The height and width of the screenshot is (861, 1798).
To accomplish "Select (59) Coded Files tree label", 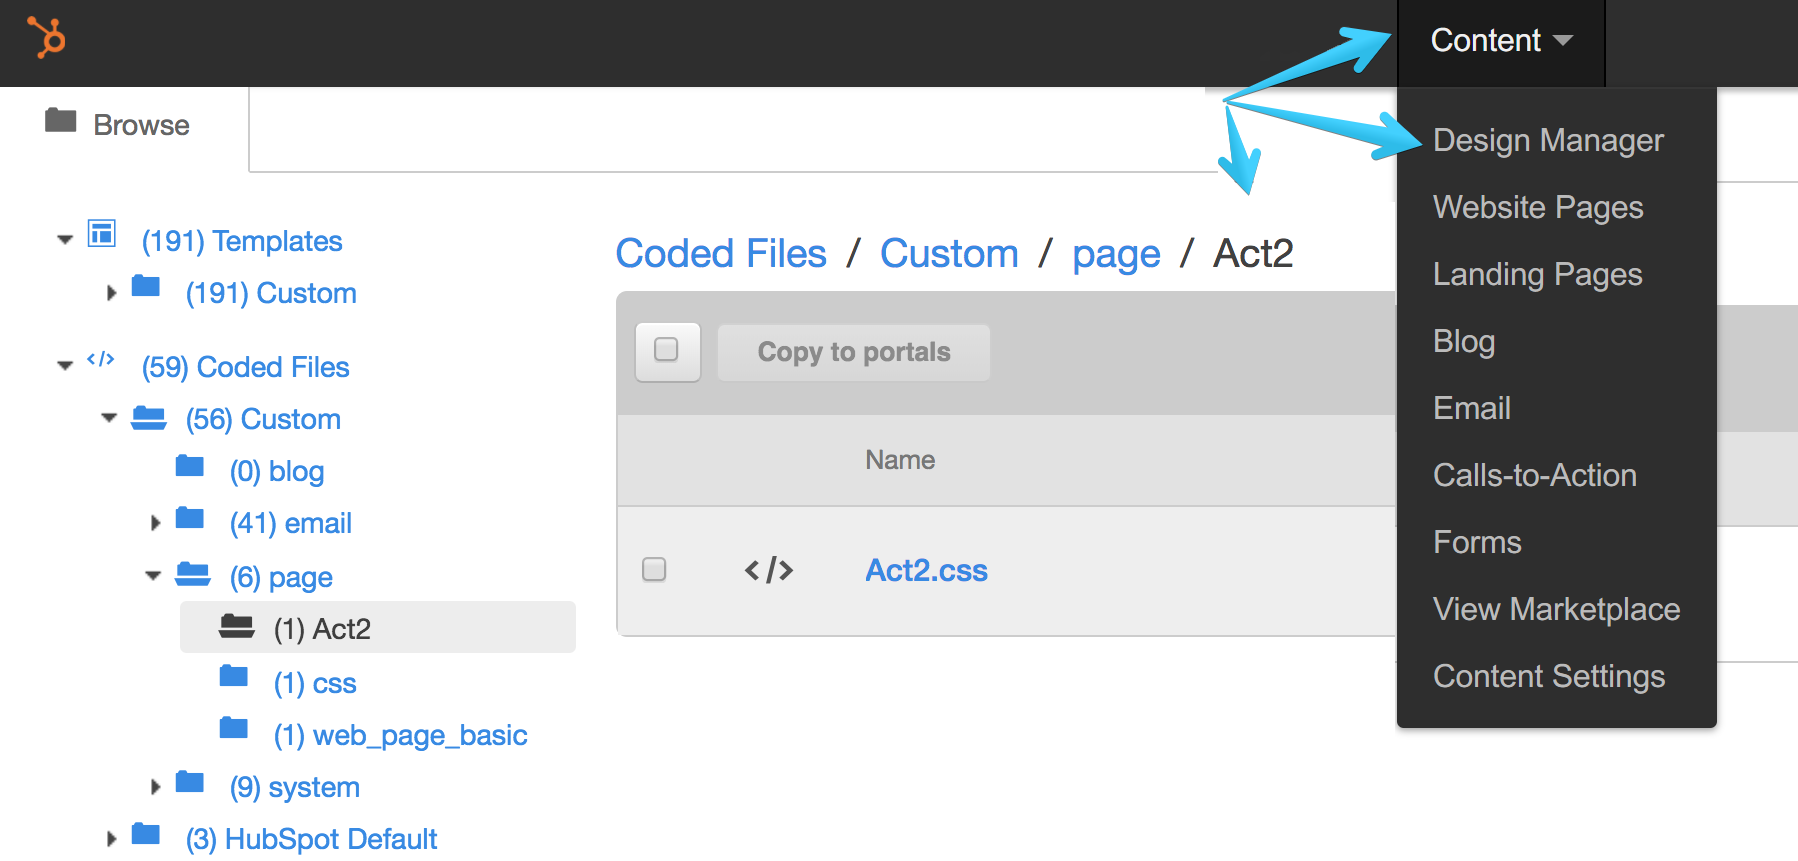I will 245,367.
